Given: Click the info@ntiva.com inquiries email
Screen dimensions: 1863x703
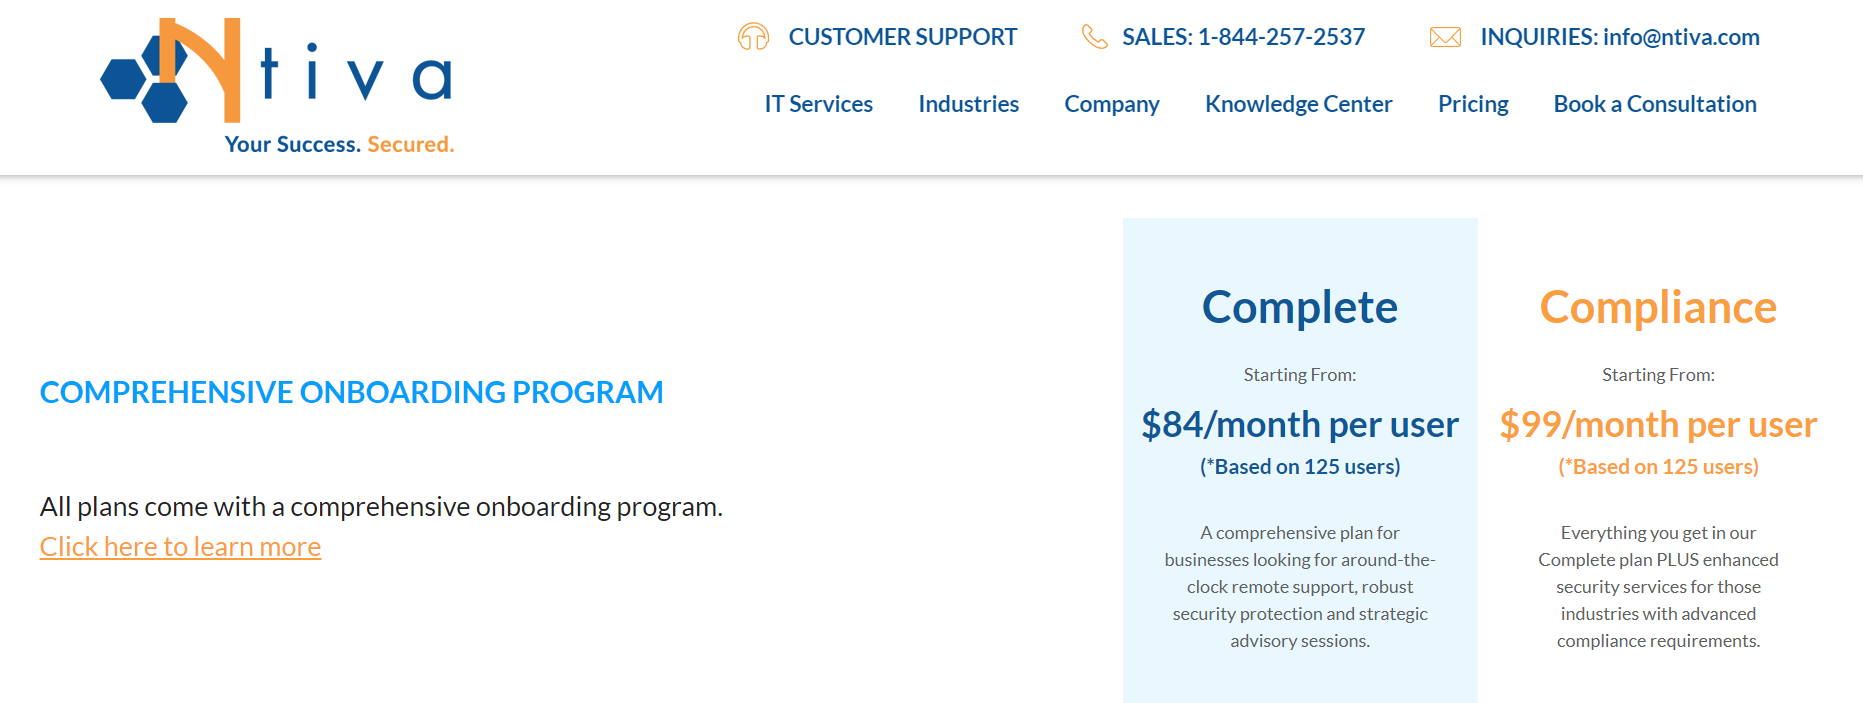Looking at the screenshot, I should (1680, 37).
